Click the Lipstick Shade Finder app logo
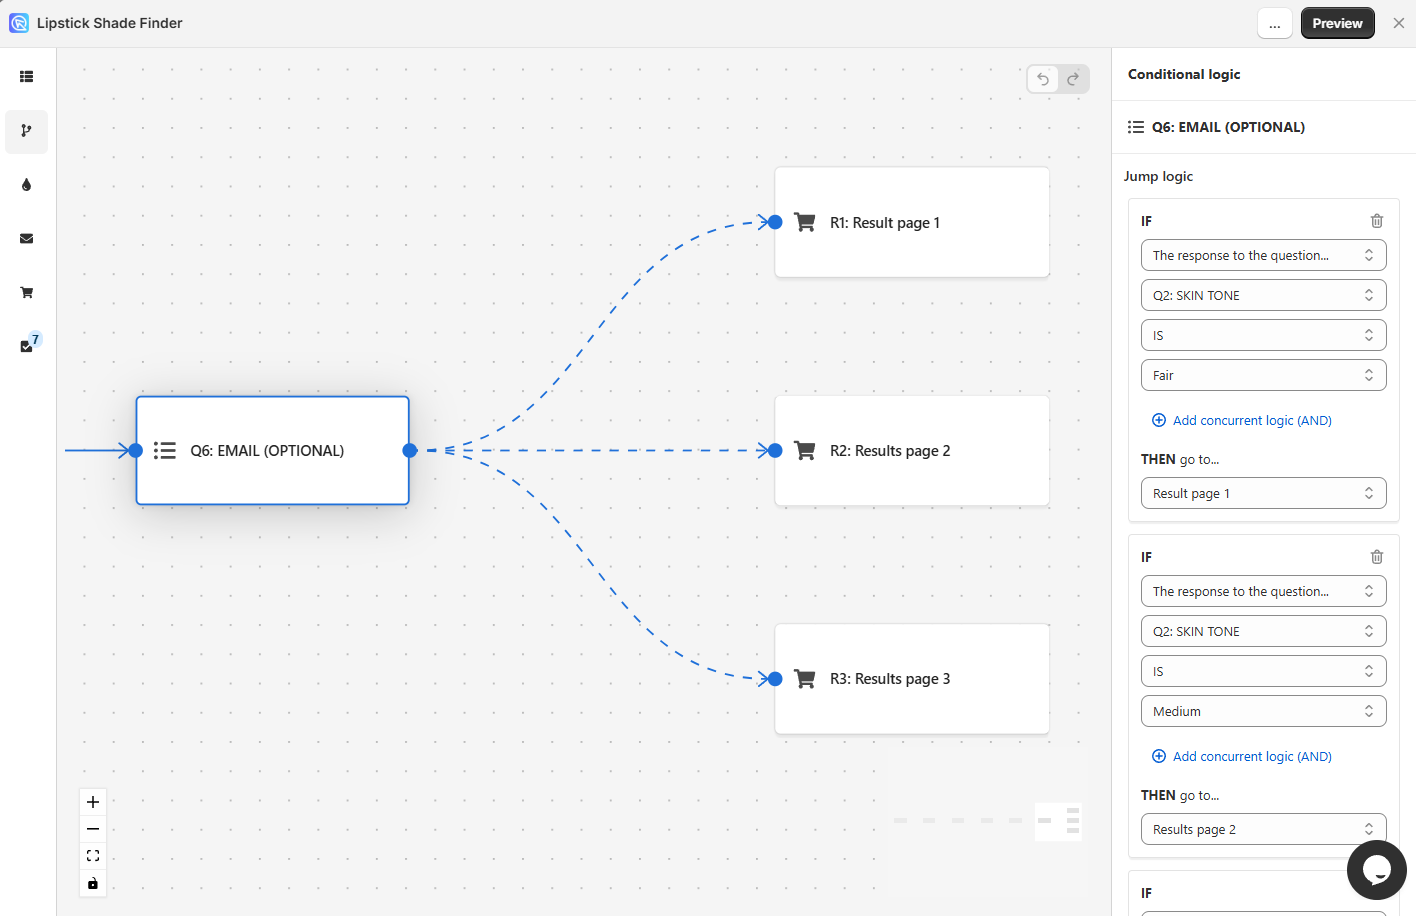 pyautogui.click(x=19, y=23)
